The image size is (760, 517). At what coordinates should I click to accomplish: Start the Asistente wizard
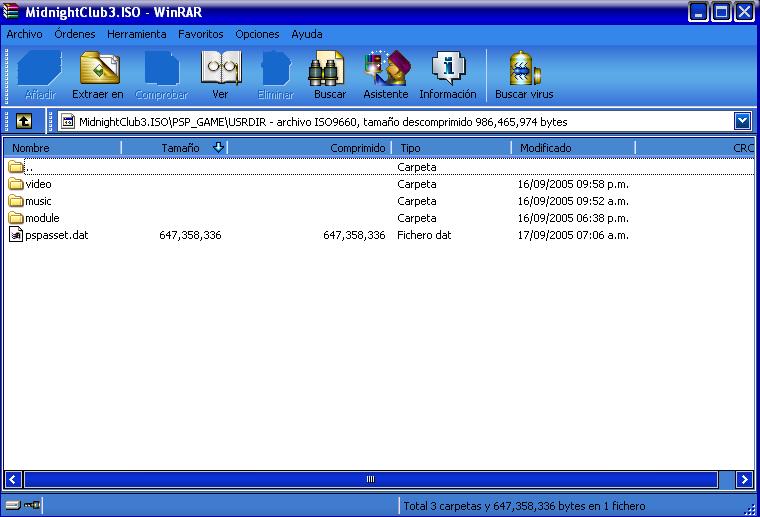point(386,75)
